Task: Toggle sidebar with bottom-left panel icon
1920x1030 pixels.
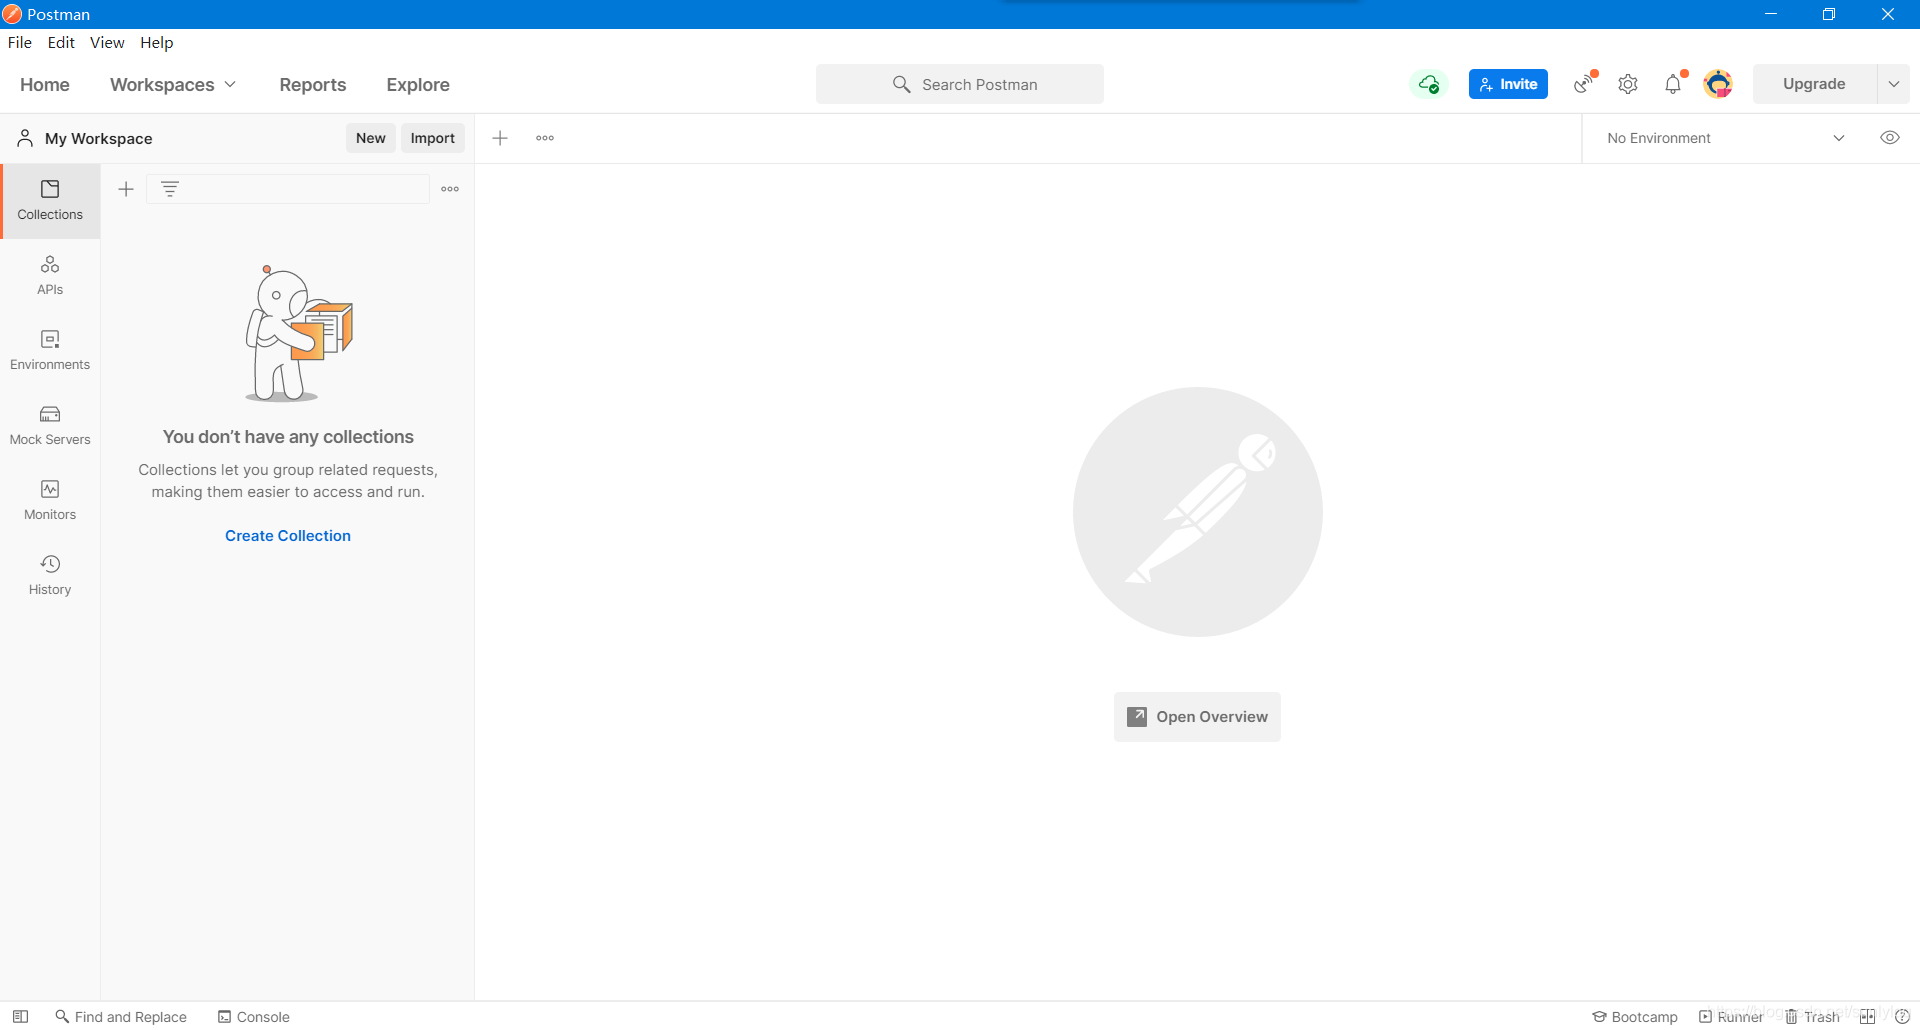Action: 20,1016
